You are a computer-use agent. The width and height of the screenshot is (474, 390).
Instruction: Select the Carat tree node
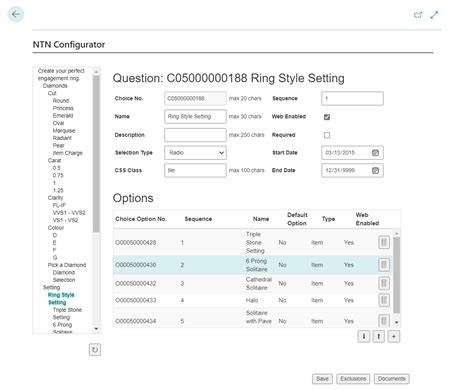point(54,160)
